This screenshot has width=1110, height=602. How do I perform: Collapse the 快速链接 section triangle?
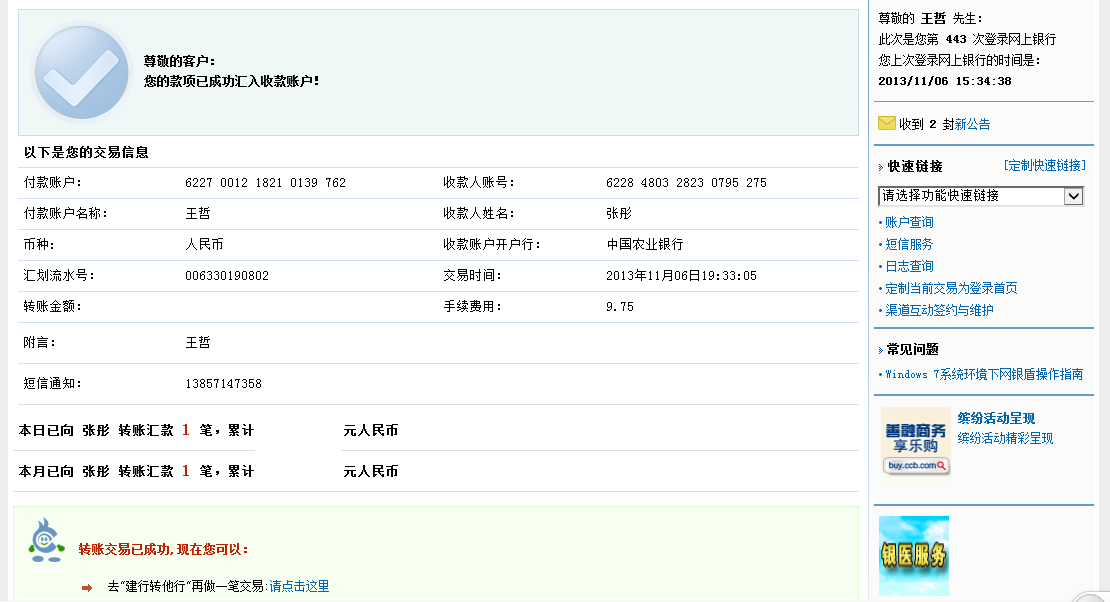881,167
